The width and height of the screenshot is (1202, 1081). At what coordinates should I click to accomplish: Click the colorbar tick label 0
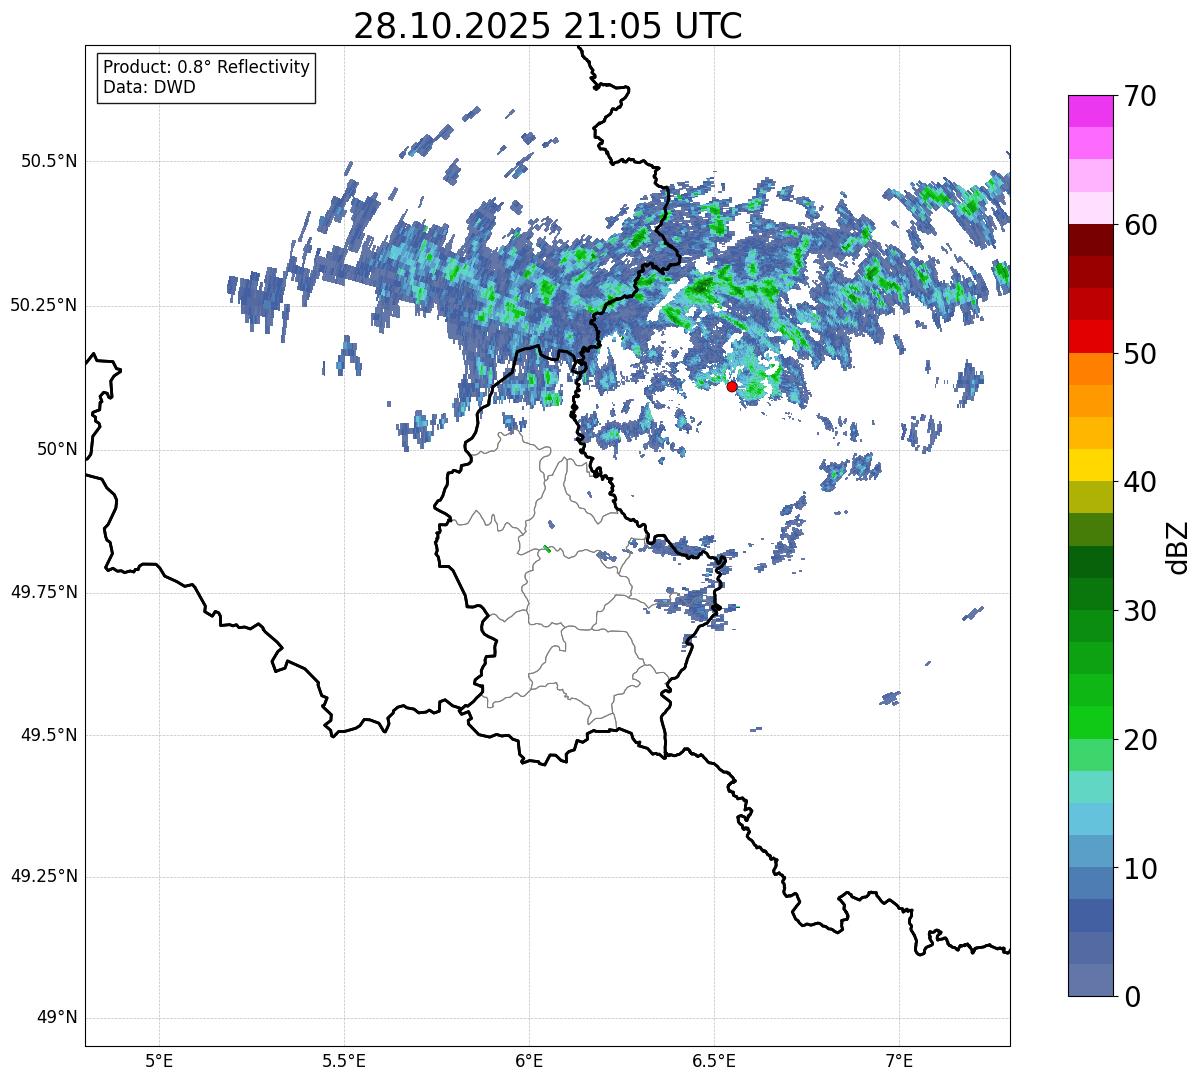click(1131, 997)
